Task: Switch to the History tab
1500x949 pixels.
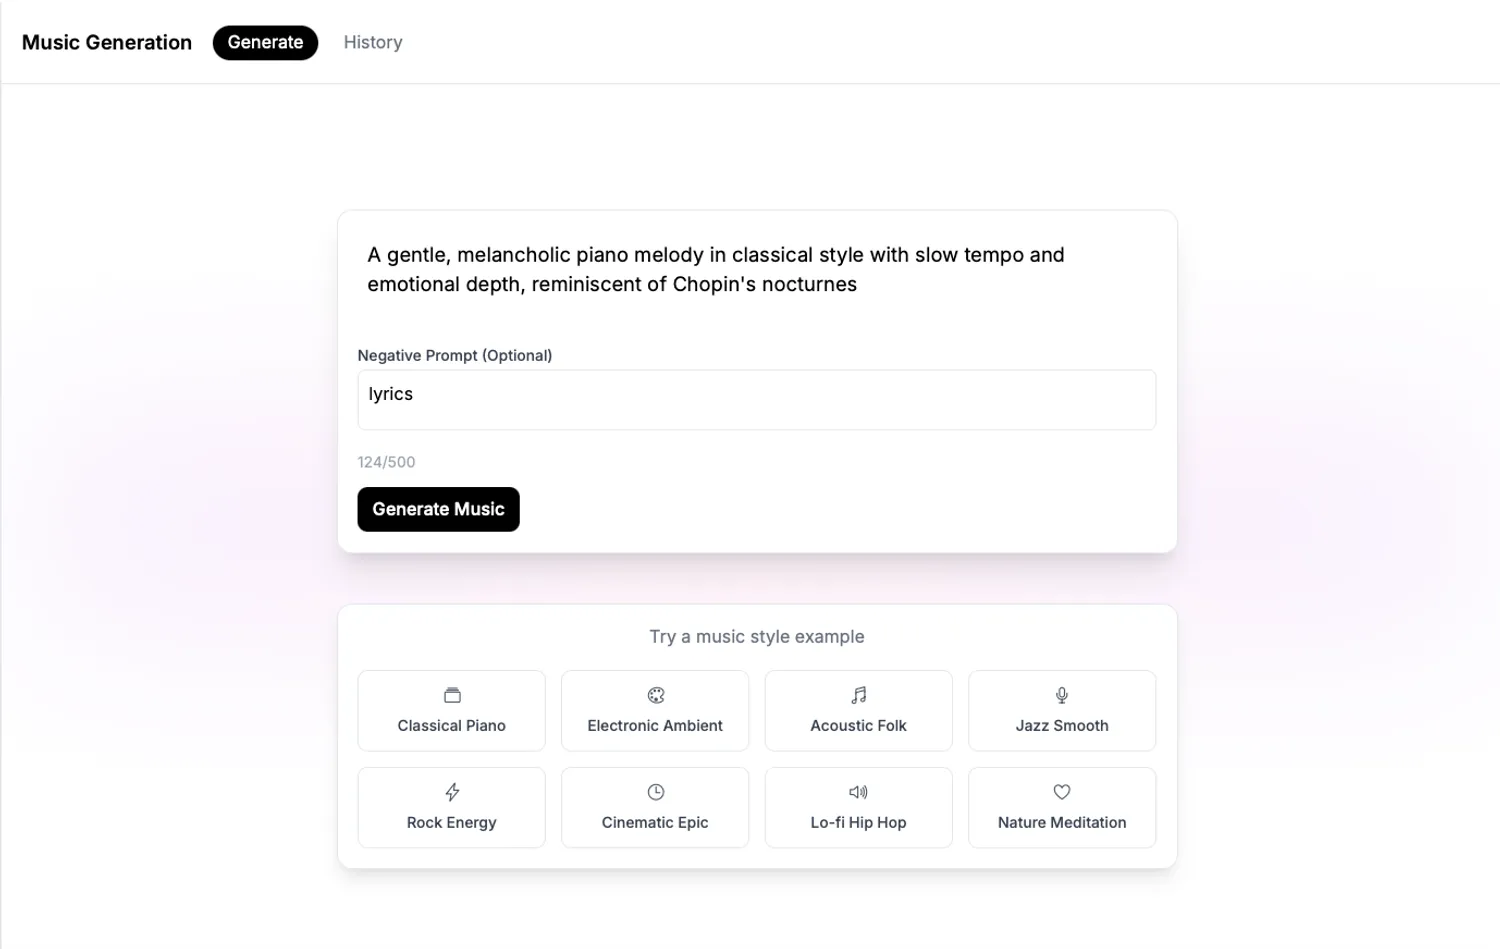Action: [373, 42]
